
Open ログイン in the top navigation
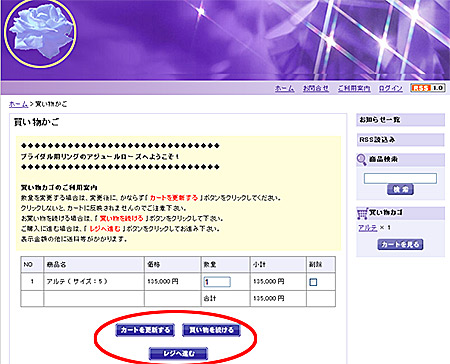(x=390, y=88)
